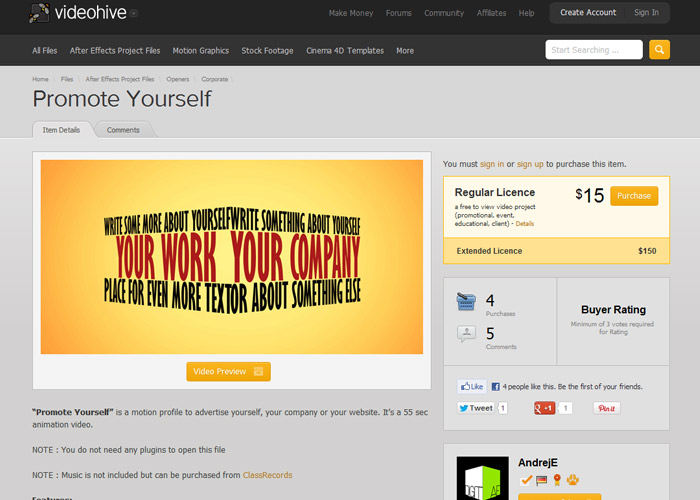Open the marketplace dropdown beside the videohive logo
This screenshot has width=700, height=500.
[x=133, y=14]
